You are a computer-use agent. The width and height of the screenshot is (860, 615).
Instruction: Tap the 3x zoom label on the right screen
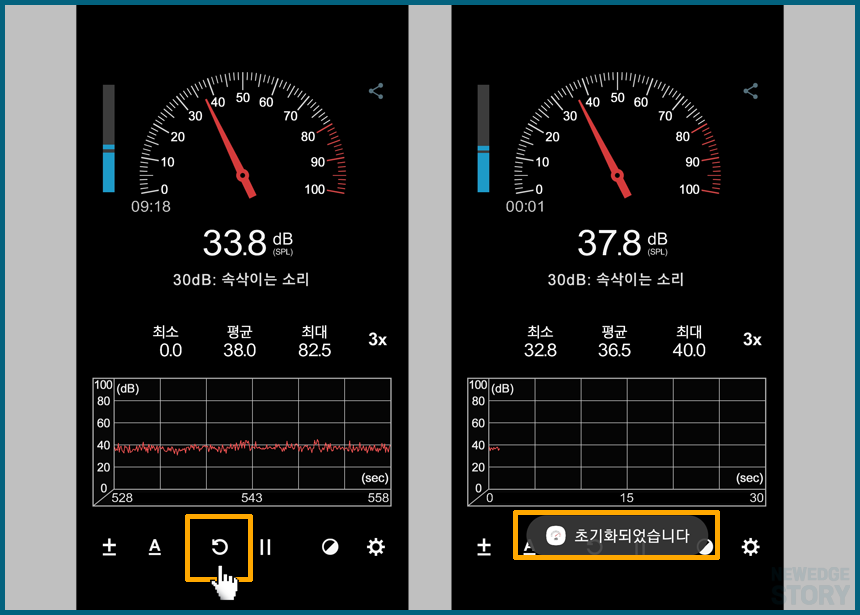(x=752, y=340)
